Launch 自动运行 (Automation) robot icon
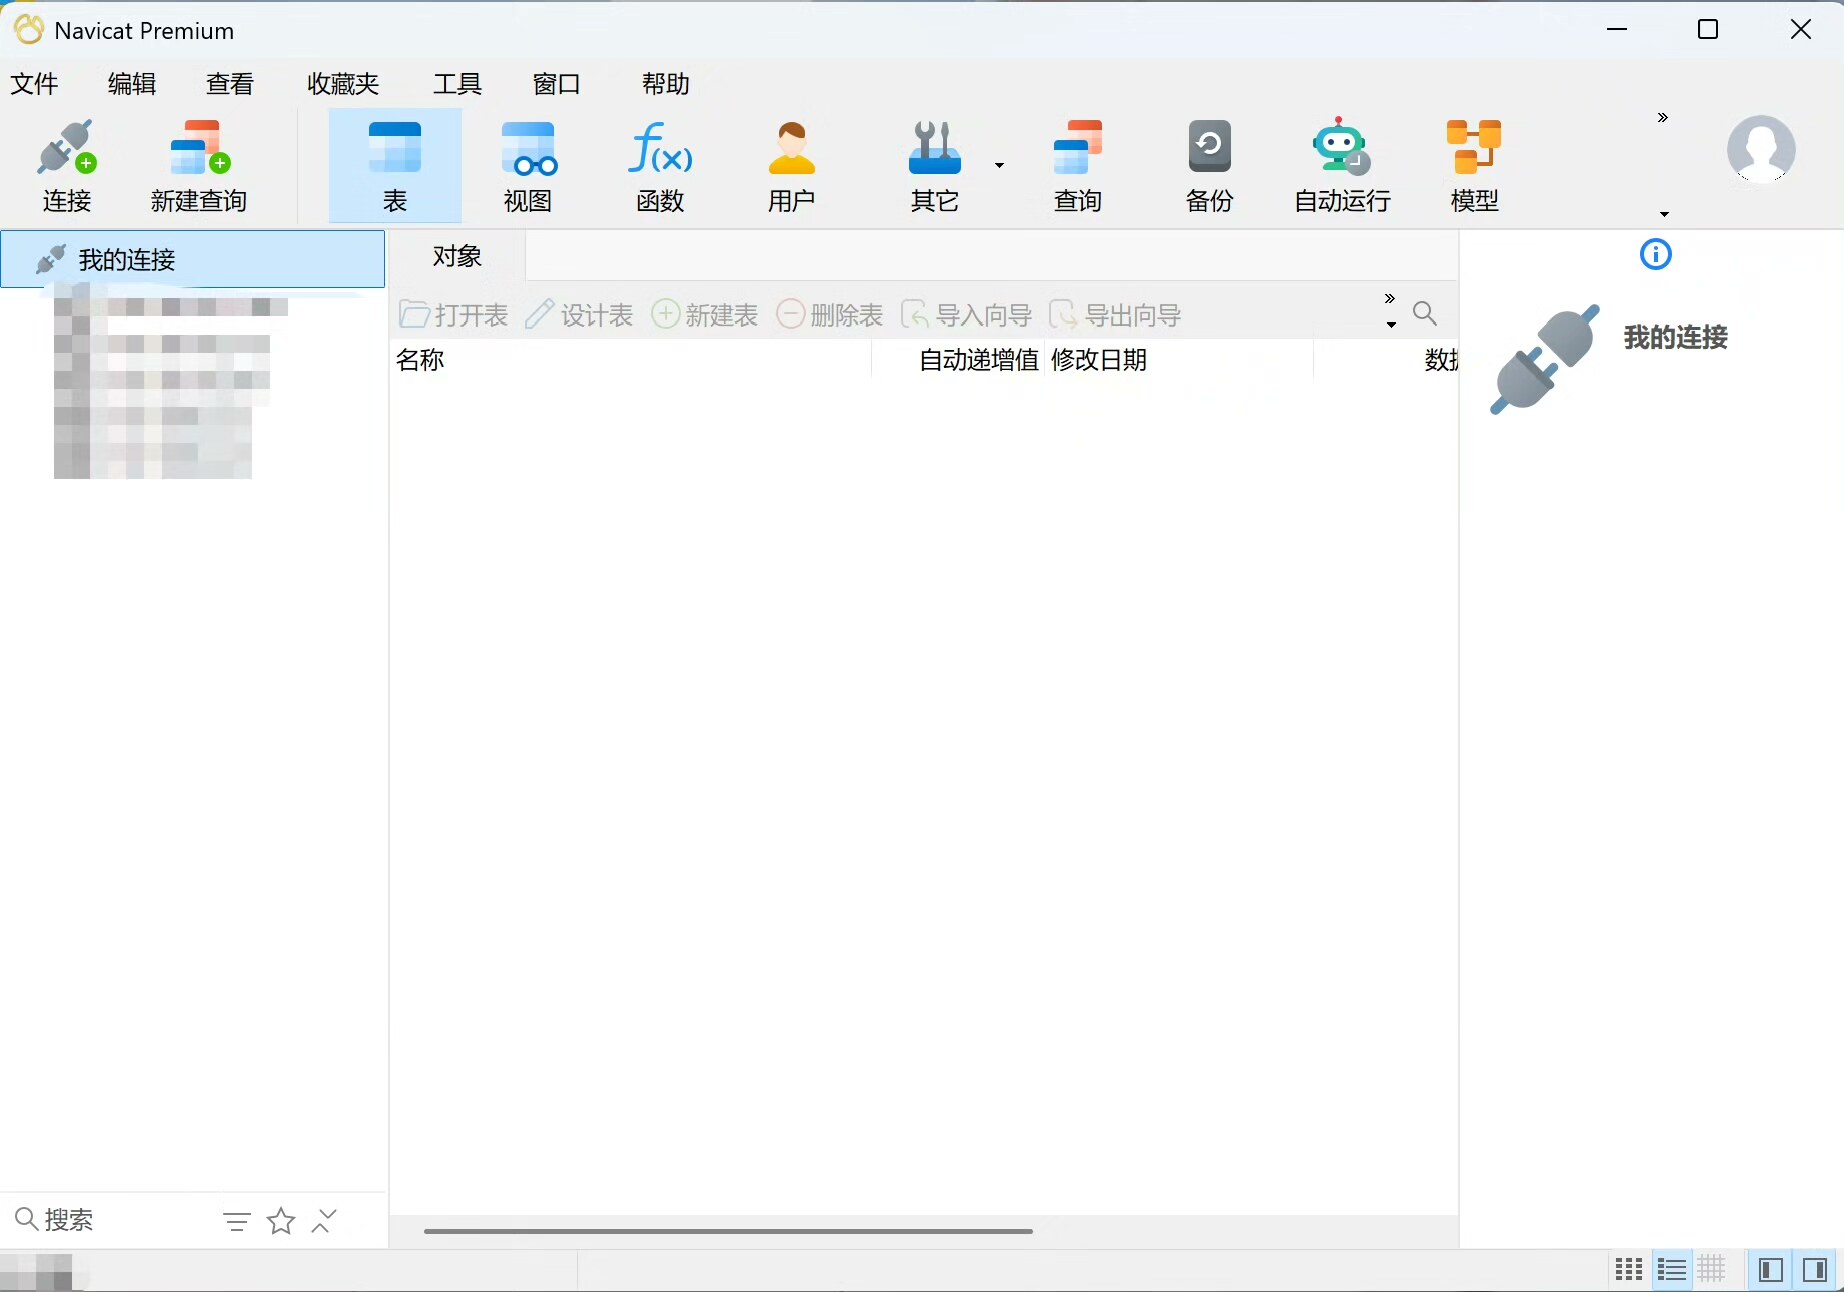 1342,165
